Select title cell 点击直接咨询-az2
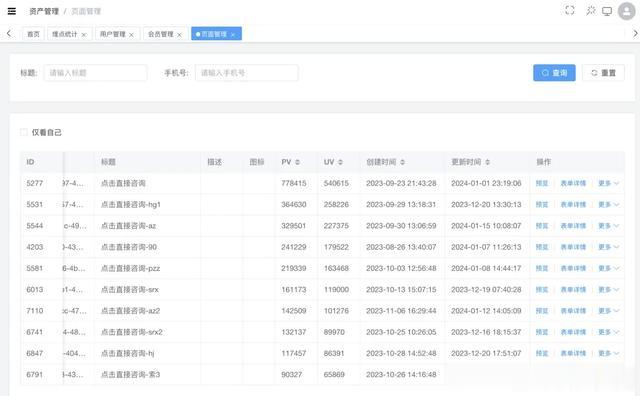This screenshot has height=396, width=640. coord(131,311)
